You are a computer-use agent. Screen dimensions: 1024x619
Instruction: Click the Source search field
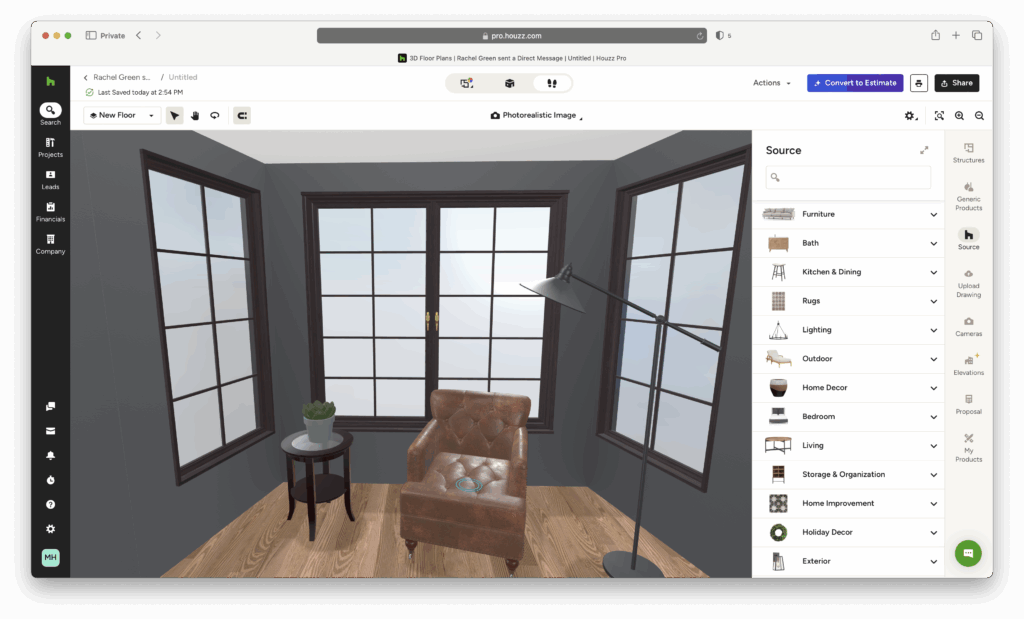point(848,177)
